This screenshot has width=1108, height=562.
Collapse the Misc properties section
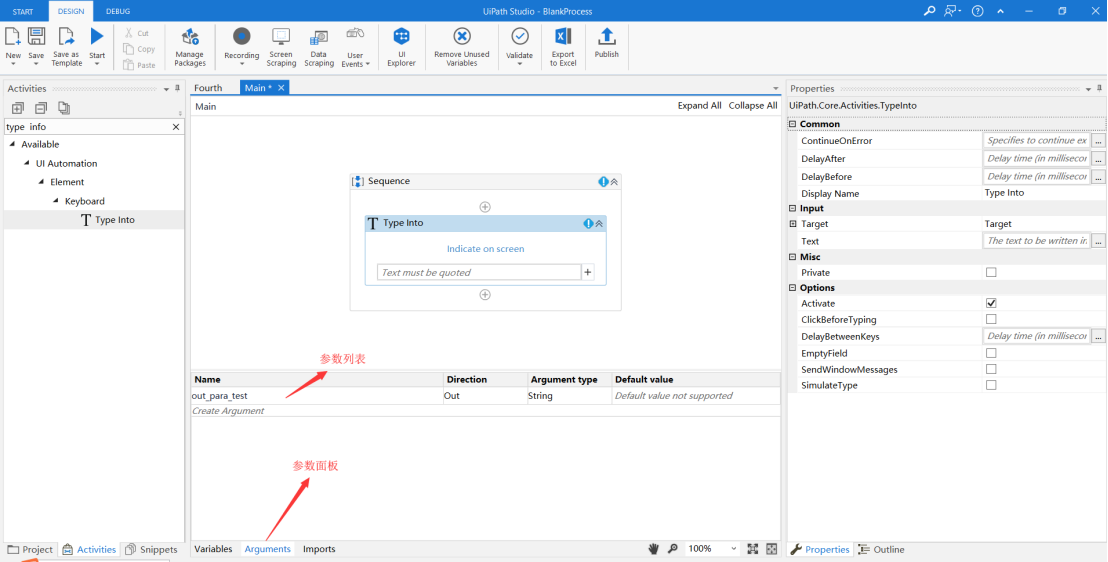tap(792, 257)
